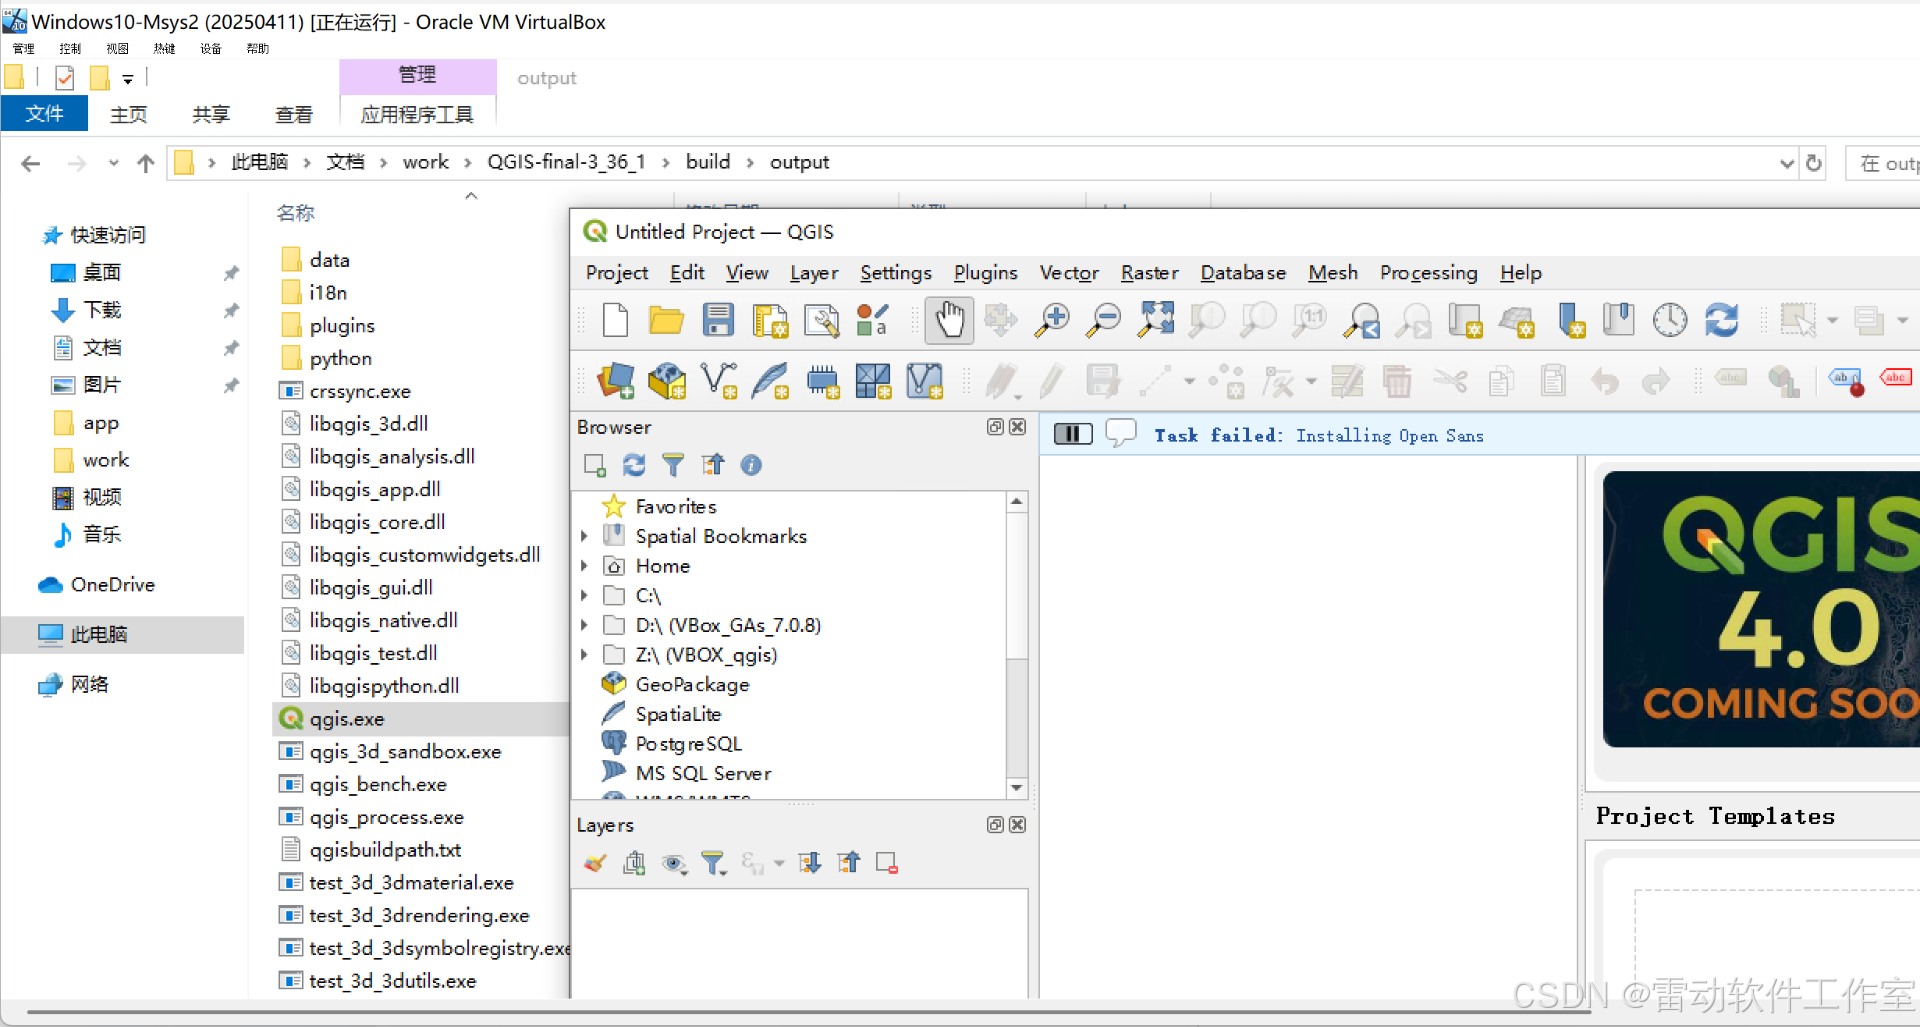Open Layer Styling panel brush icon

pos(595,863)
